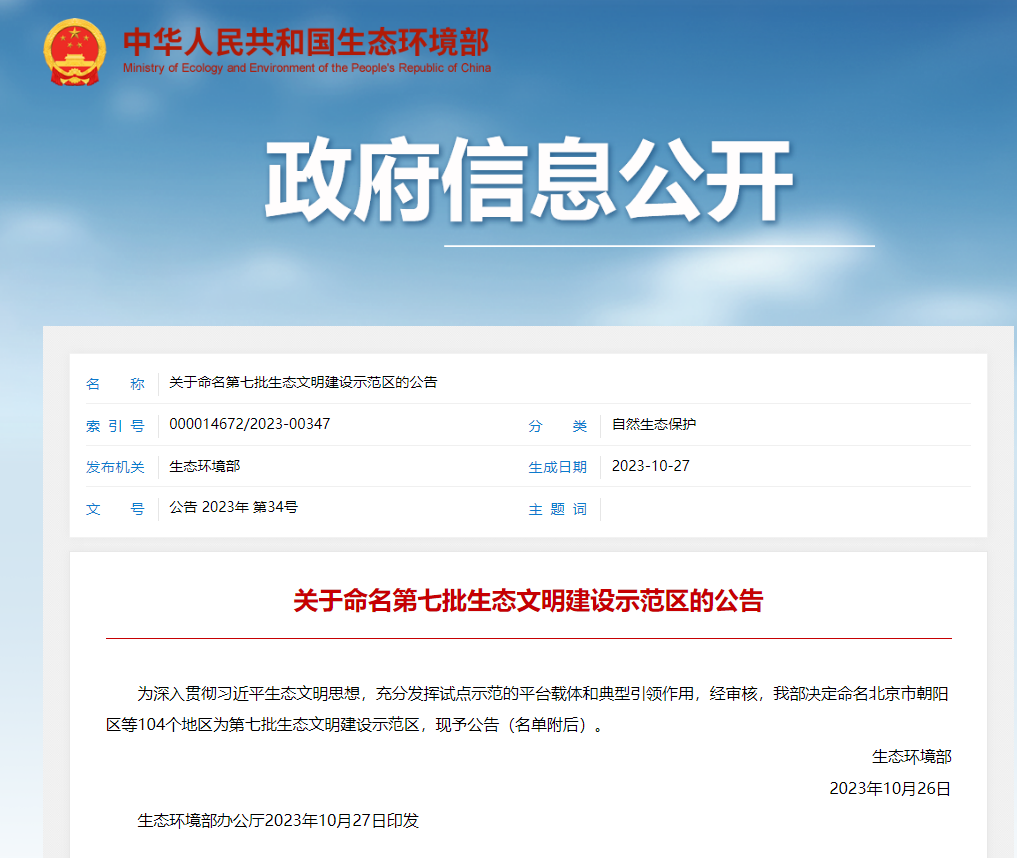Select the date 2023-10-27
This screenshot has width=1017, height=858.
pos(650,465)
